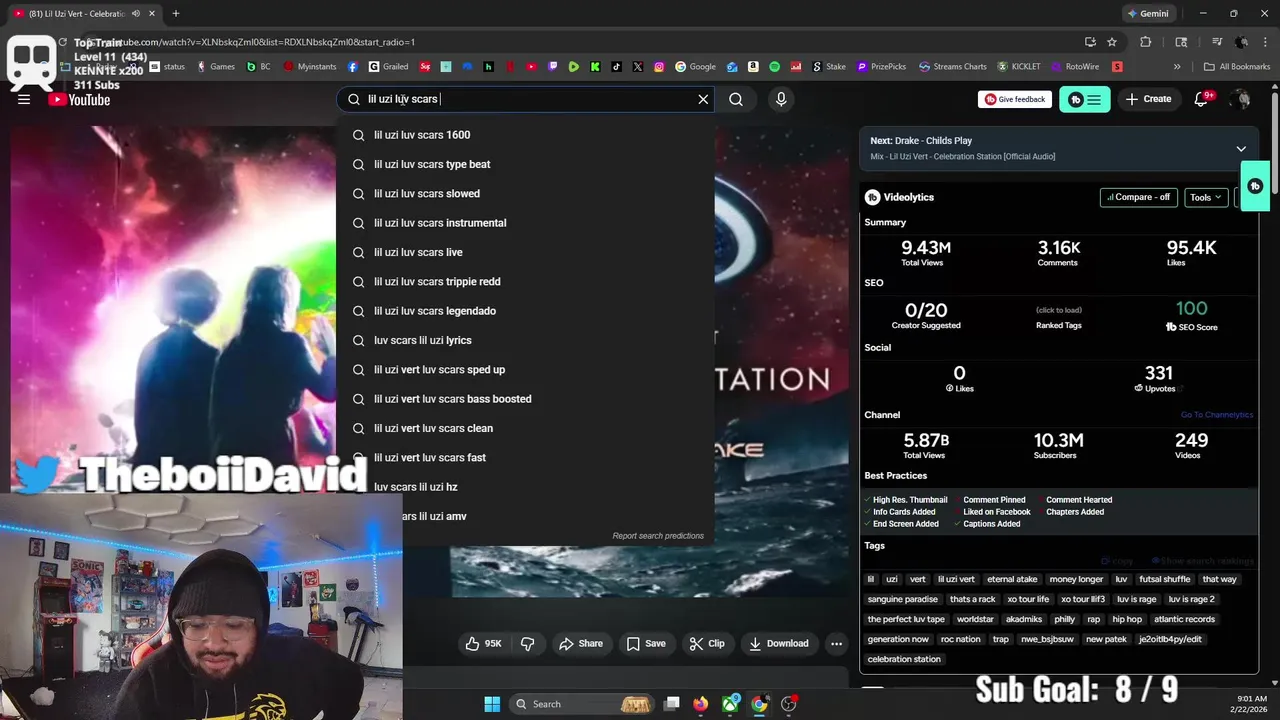Open the Windows Start button
The width and height of the screenshot is (1280, 720).
pos(492,704)
